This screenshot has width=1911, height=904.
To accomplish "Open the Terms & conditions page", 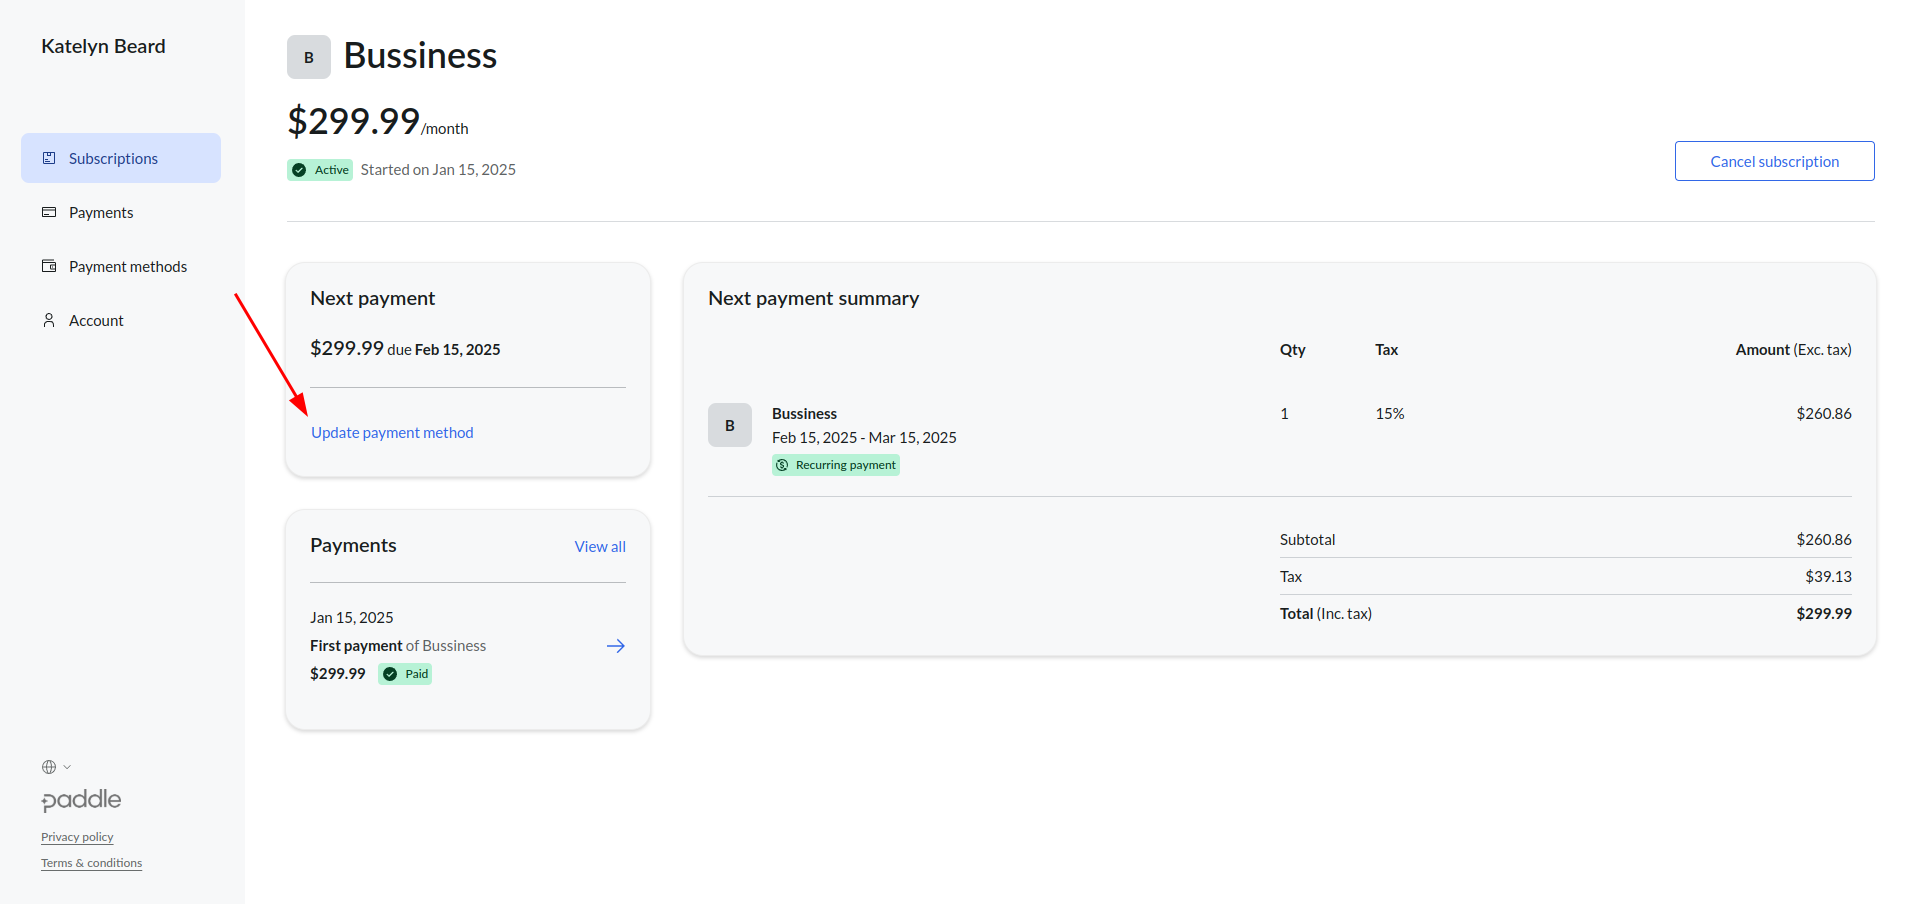I will tap(91, 862).
